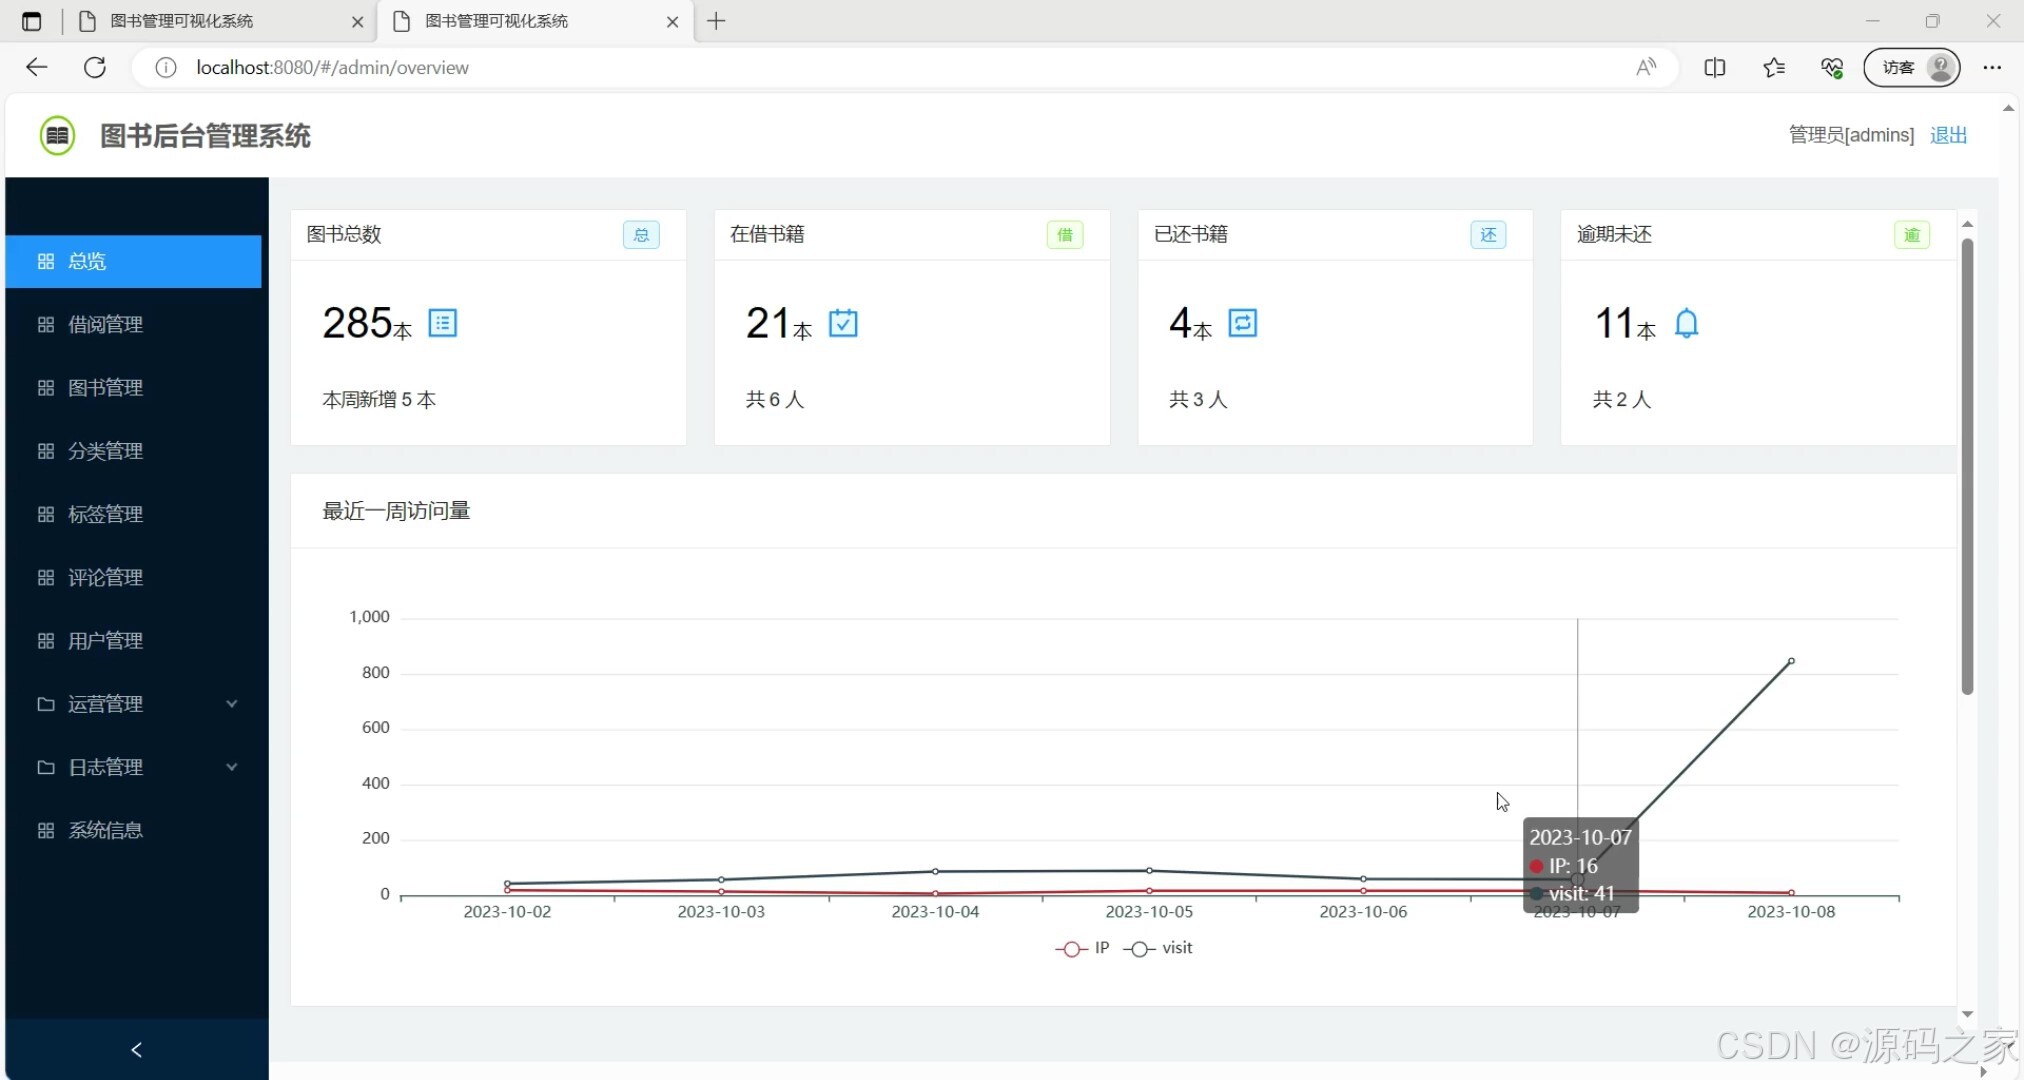
Task: Click the calendar icon beside borrowed books count
Action: click(x=843, y=322)
